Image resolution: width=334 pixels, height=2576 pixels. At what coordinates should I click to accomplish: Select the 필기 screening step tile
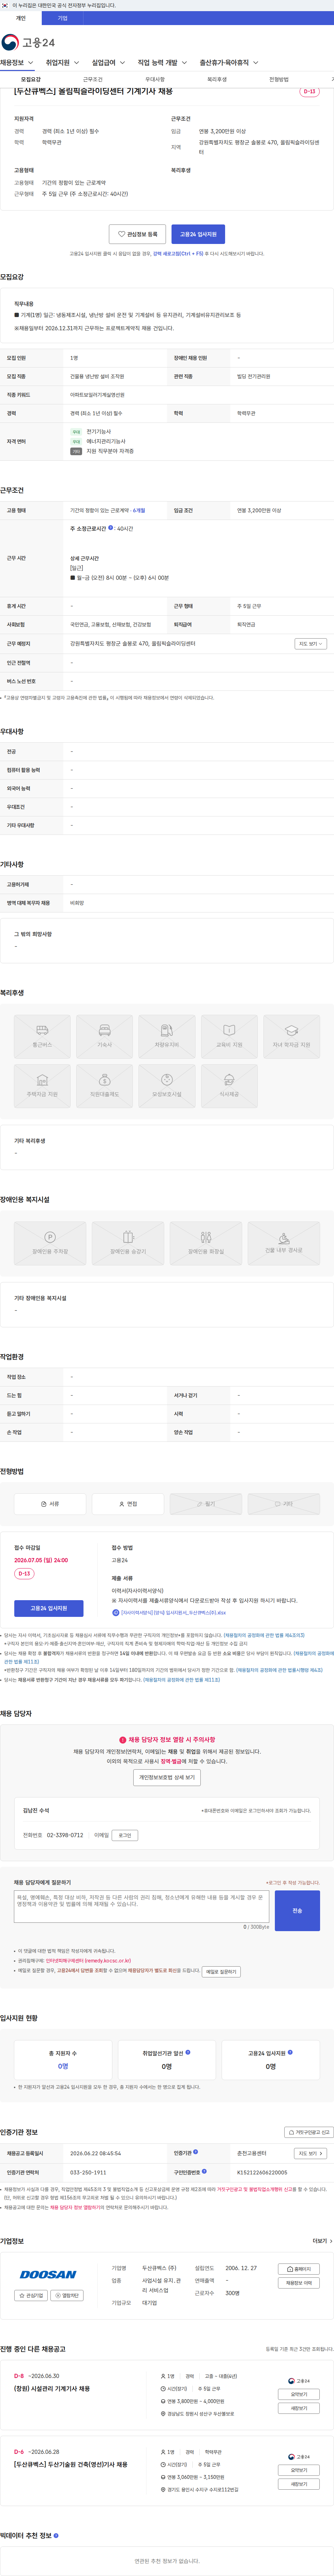(206, 1504)
